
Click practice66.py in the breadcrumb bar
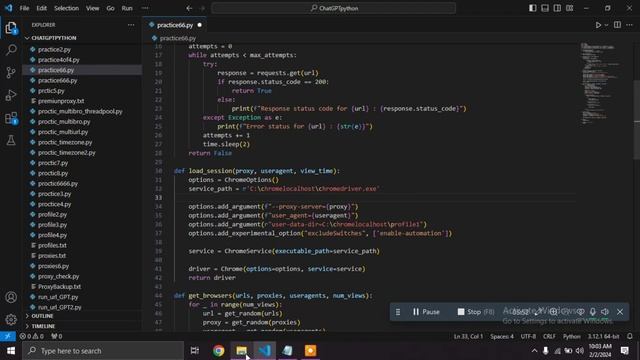click(x=178, y=38)
